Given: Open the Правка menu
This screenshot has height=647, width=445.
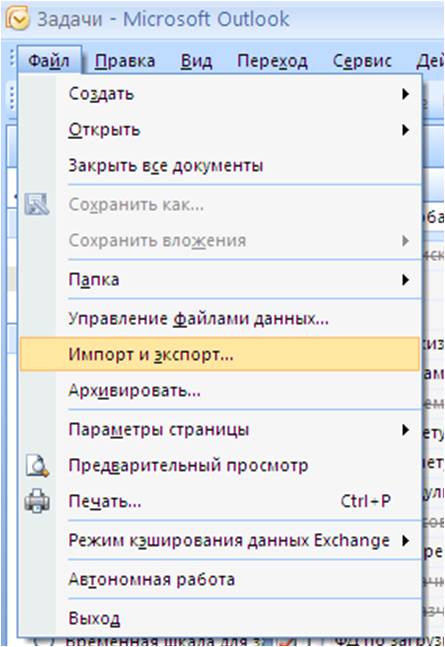Looking at the screenshot, I should pyautogui.click(x=125, y=61).
